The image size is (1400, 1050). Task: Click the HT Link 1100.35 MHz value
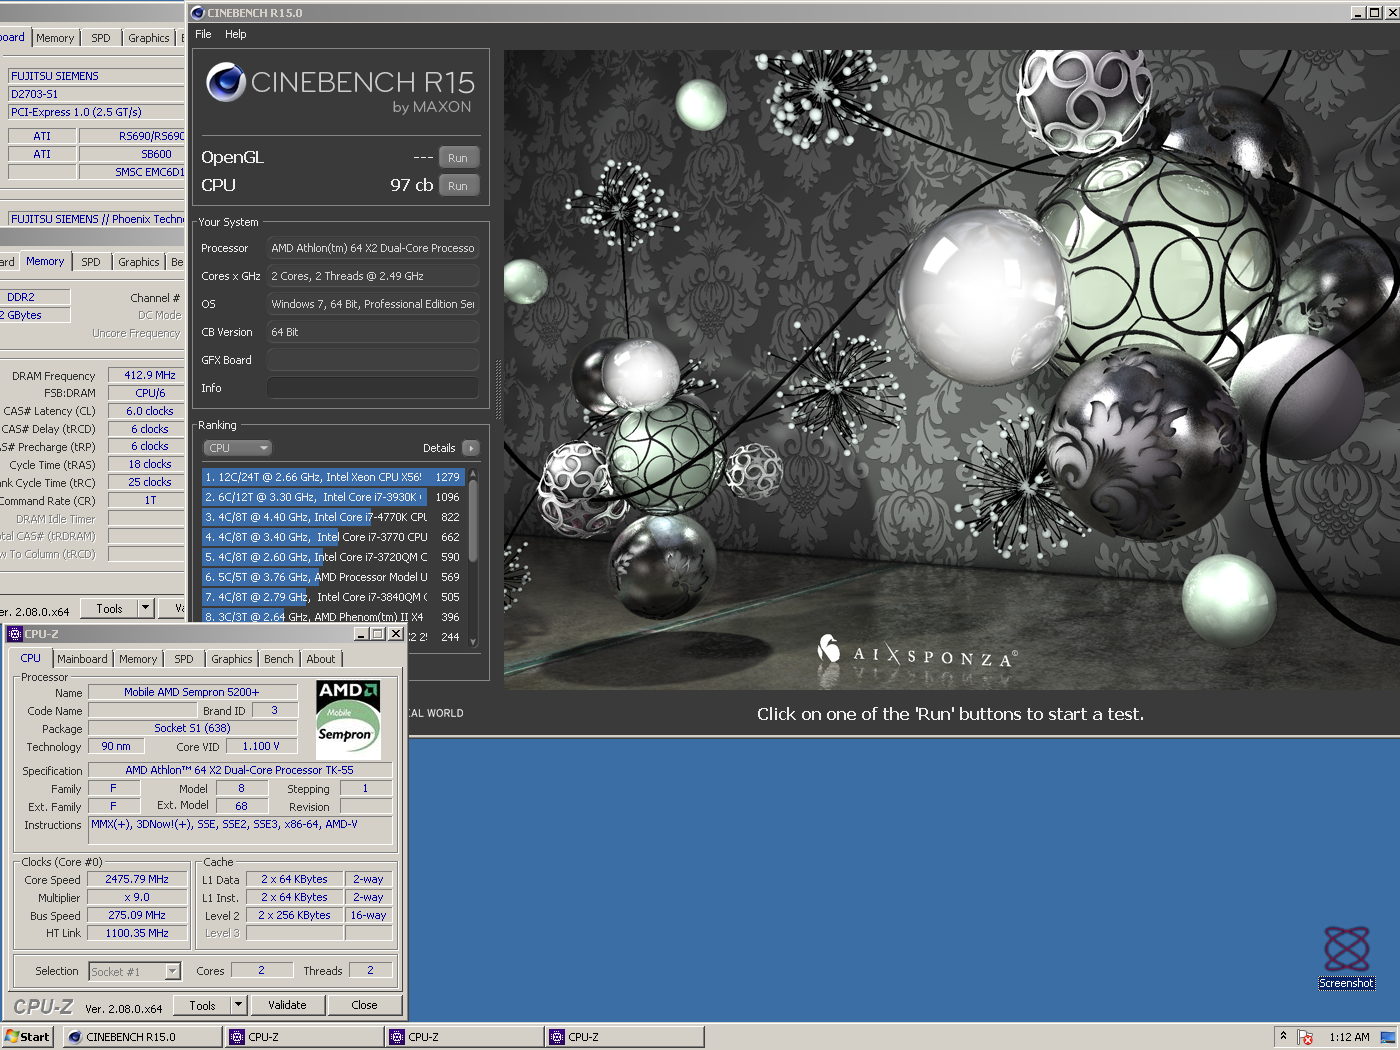(x=137, y=933)
